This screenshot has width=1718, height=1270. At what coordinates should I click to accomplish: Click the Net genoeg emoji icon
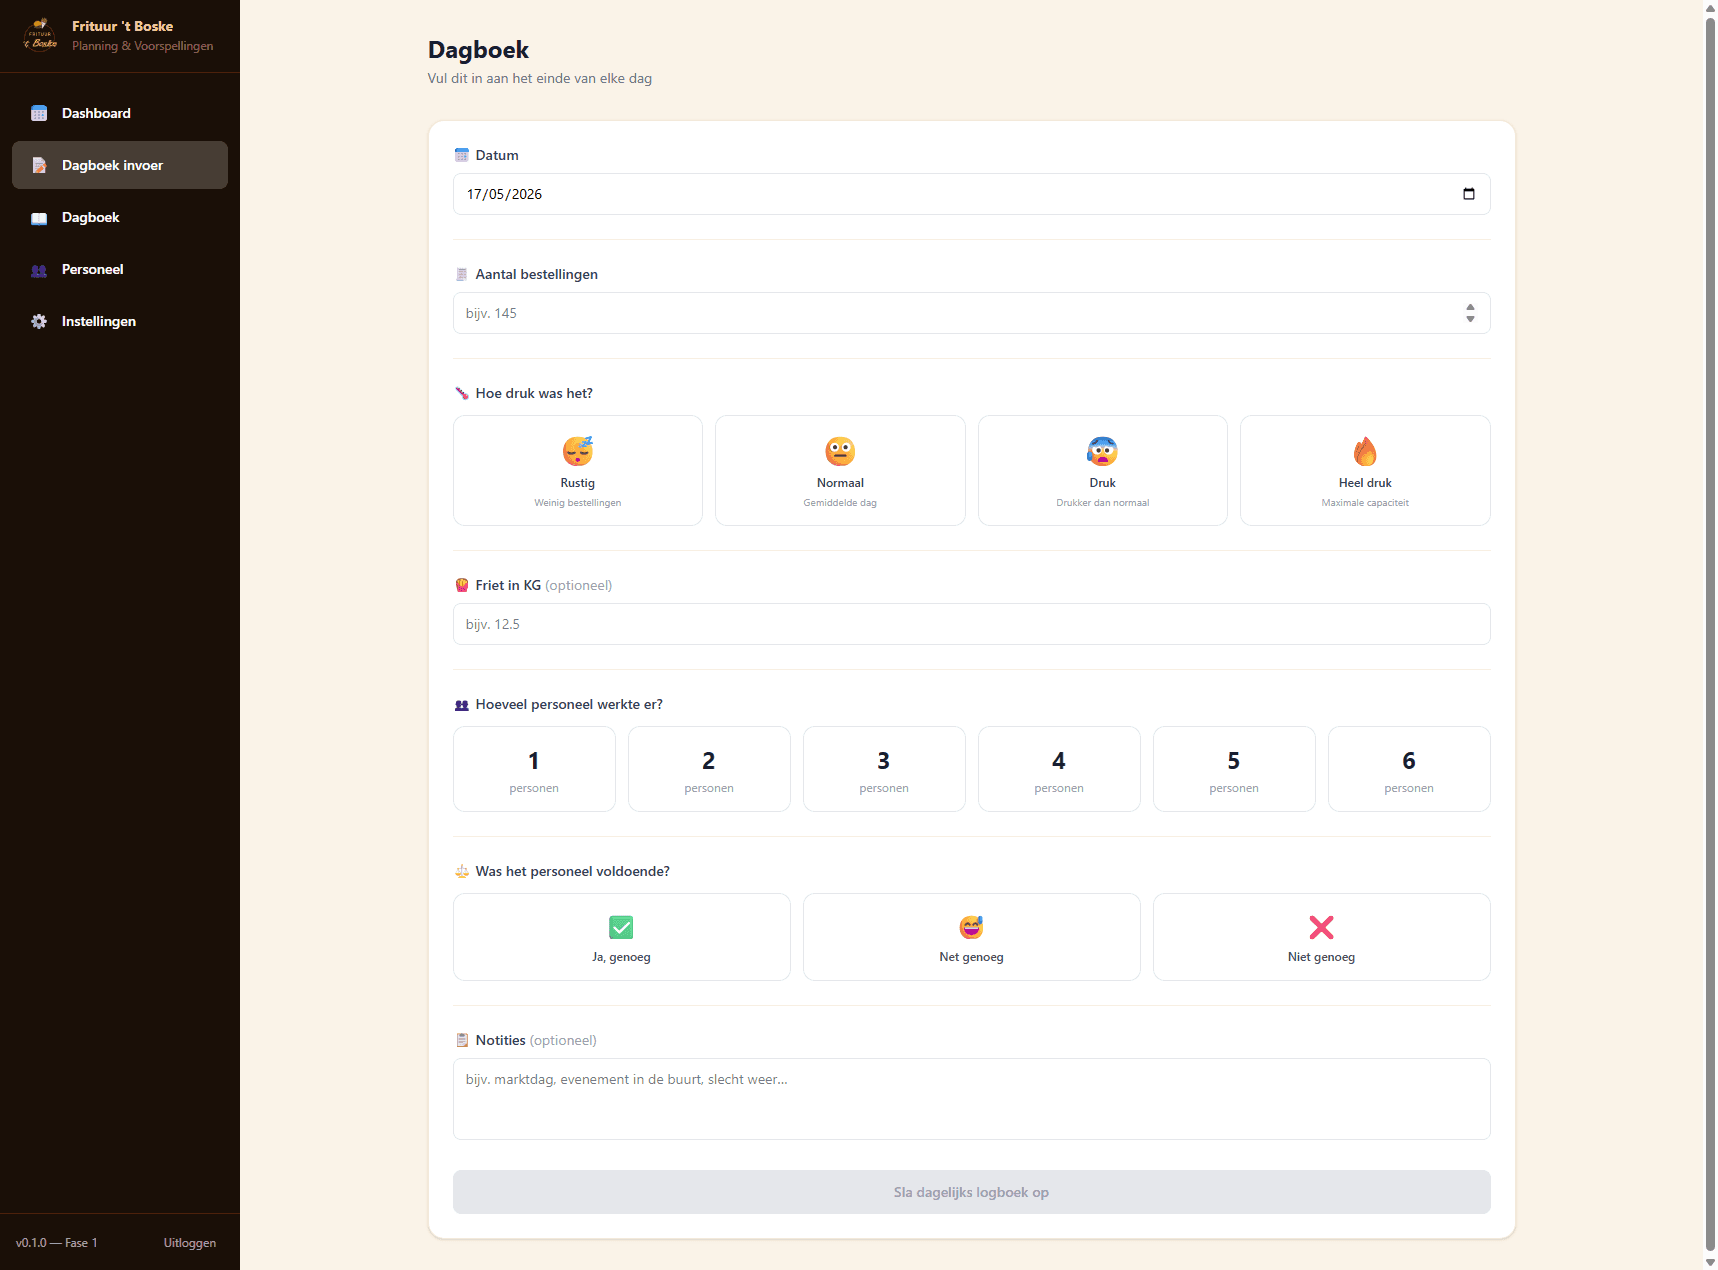pos(971,927)
